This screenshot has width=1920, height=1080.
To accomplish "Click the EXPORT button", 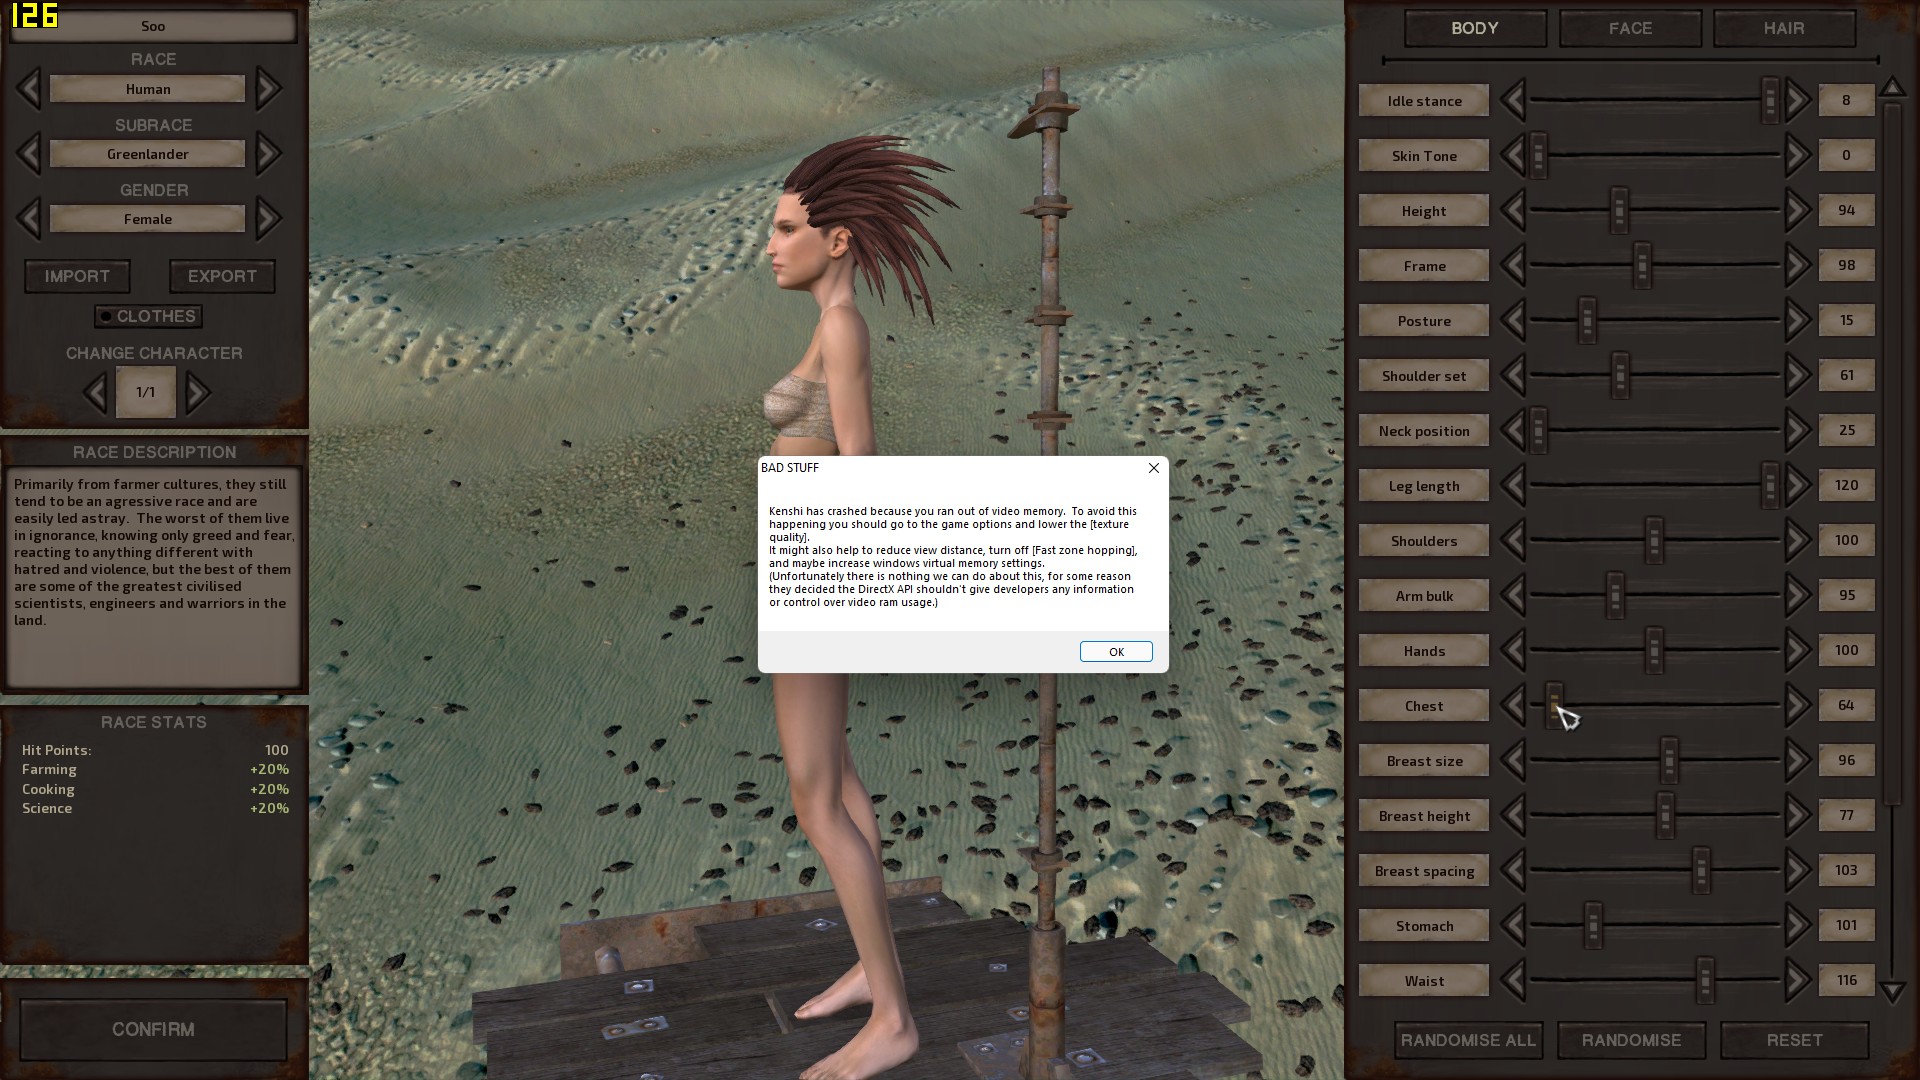I will click(222, 276).
